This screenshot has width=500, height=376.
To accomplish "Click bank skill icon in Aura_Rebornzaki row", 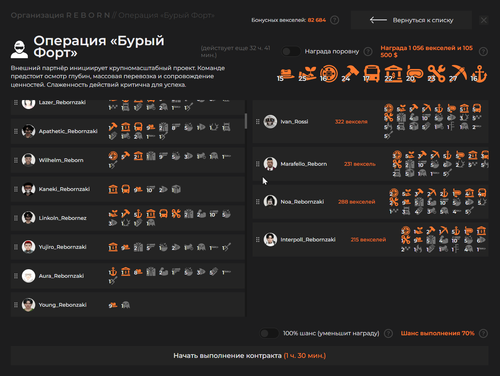I will tap(125, 272).
